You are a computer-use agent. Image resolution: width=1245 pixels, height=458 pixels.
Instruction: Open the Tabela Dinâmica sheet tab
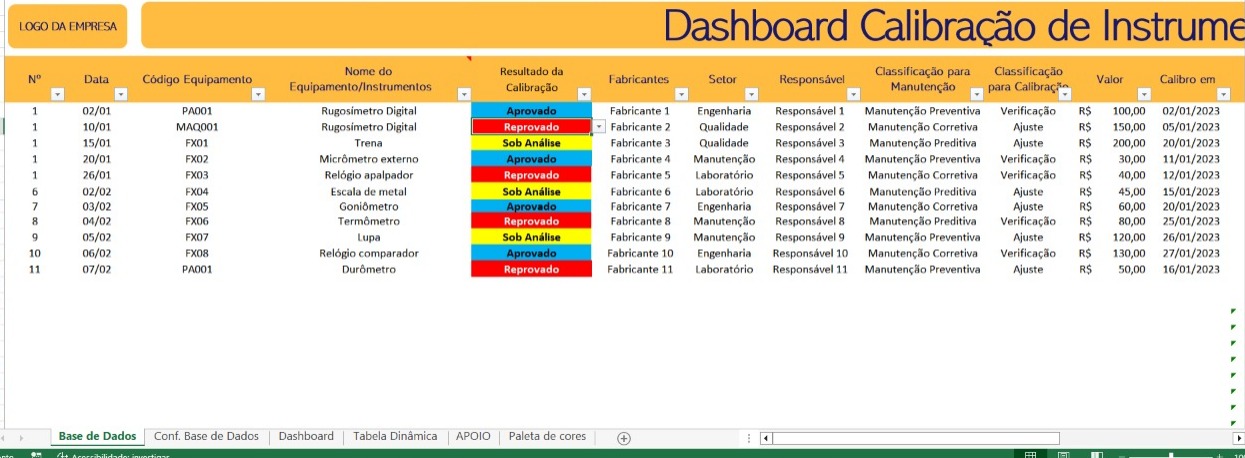(x=395, y=437)
